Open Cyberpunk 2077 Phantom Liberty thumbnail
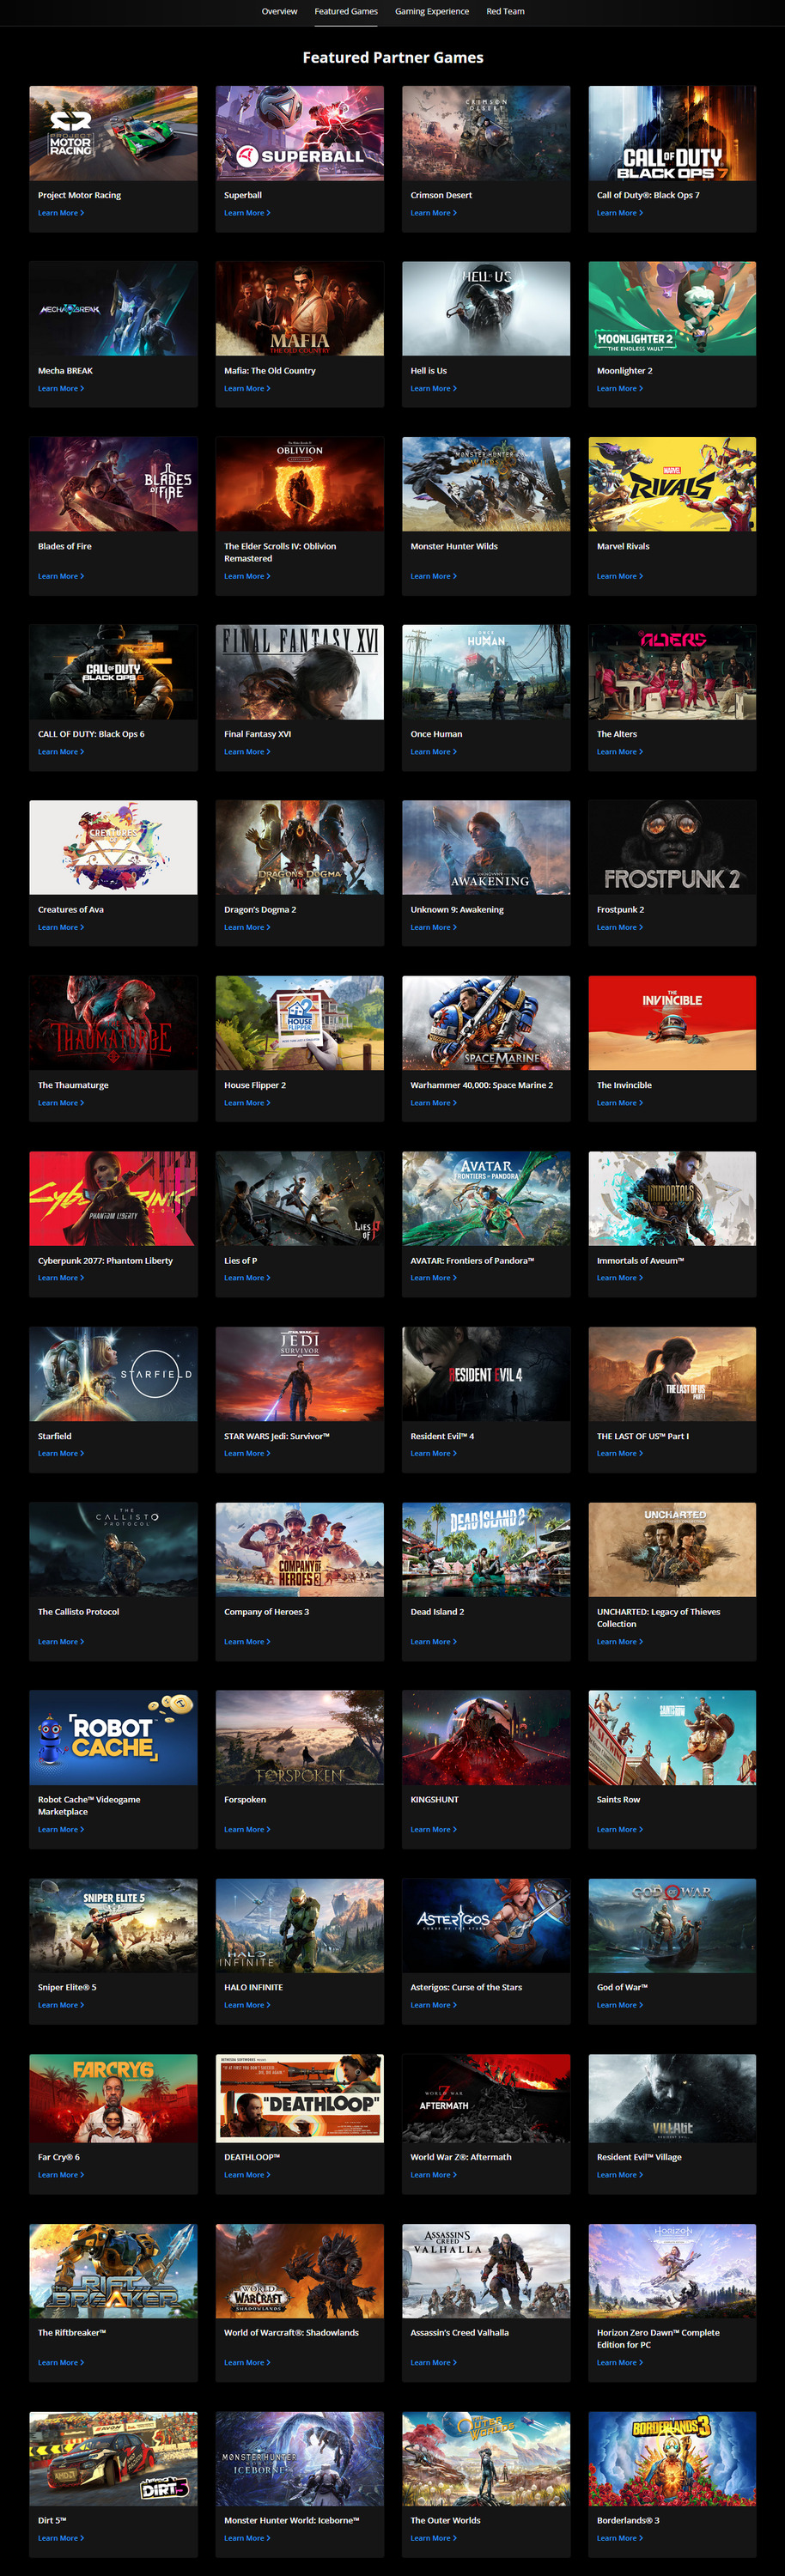This screenshot has height=2576, width=785. tap(113, 1199)
